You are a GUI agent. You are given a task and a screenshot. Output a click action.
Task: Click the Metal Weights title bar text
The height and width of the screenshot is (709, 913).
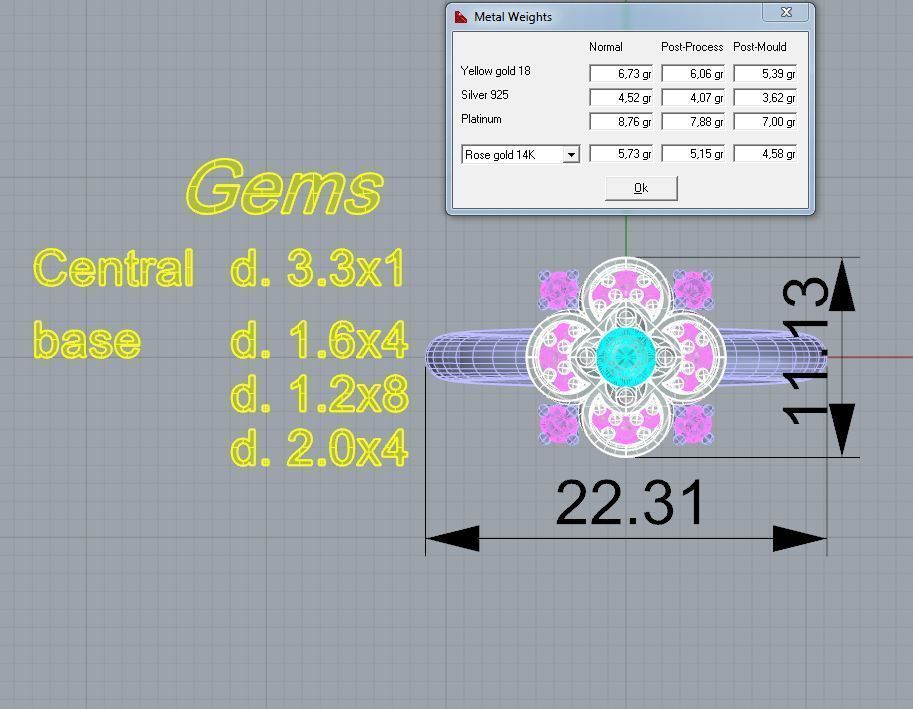click(x=513, y=17)
